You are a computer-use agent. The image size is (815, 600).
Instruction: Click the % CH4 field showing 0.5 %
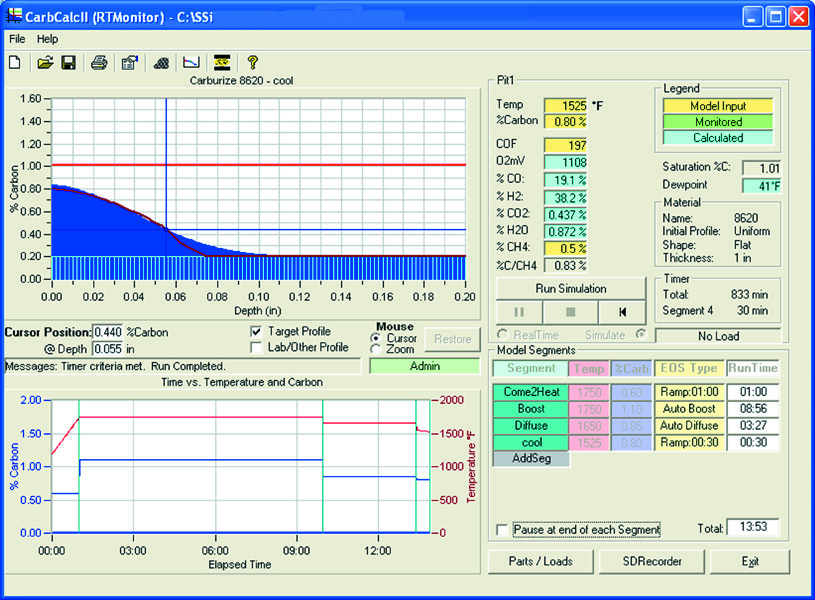[566, 249]
